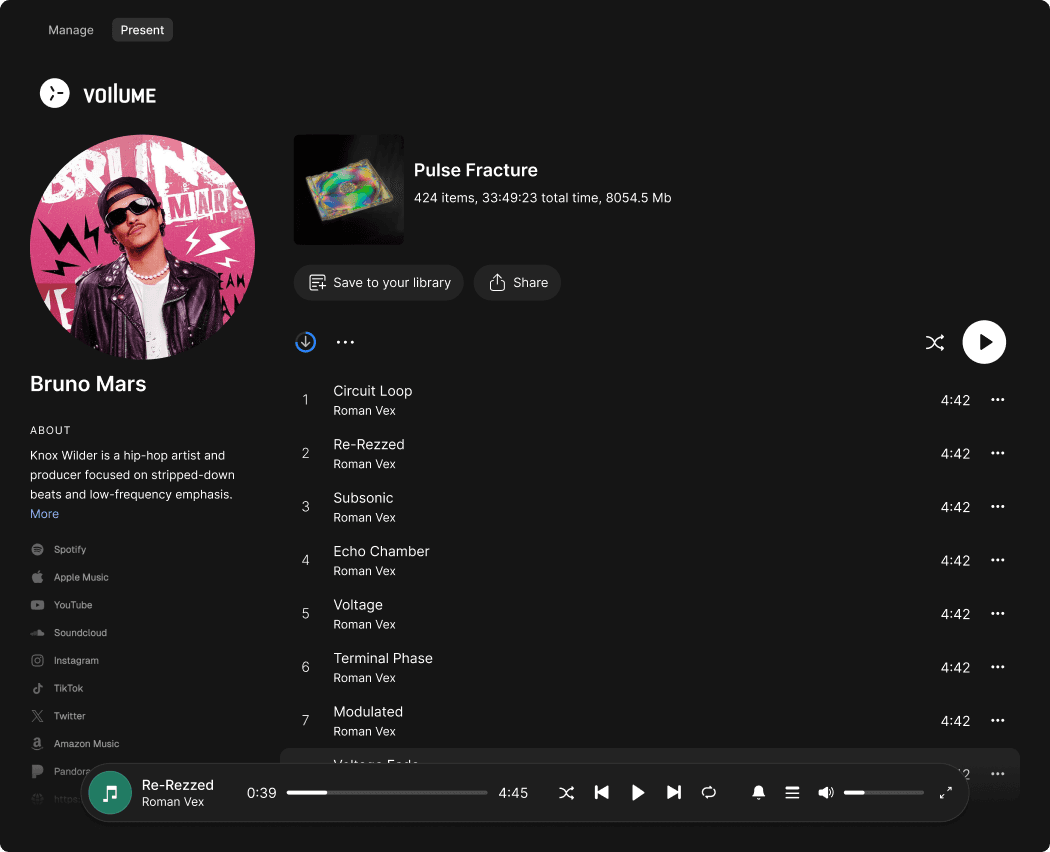This screenshot has height=852, width=1050.
Task: Select the Terminal Phase track title
Action: tap(383, 658)
